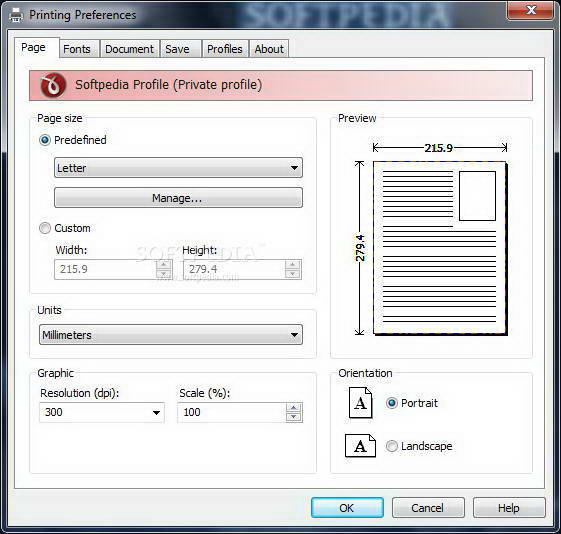Open the About tab
561x534 pixels.
pyautogui.click(x=269, y=49)
